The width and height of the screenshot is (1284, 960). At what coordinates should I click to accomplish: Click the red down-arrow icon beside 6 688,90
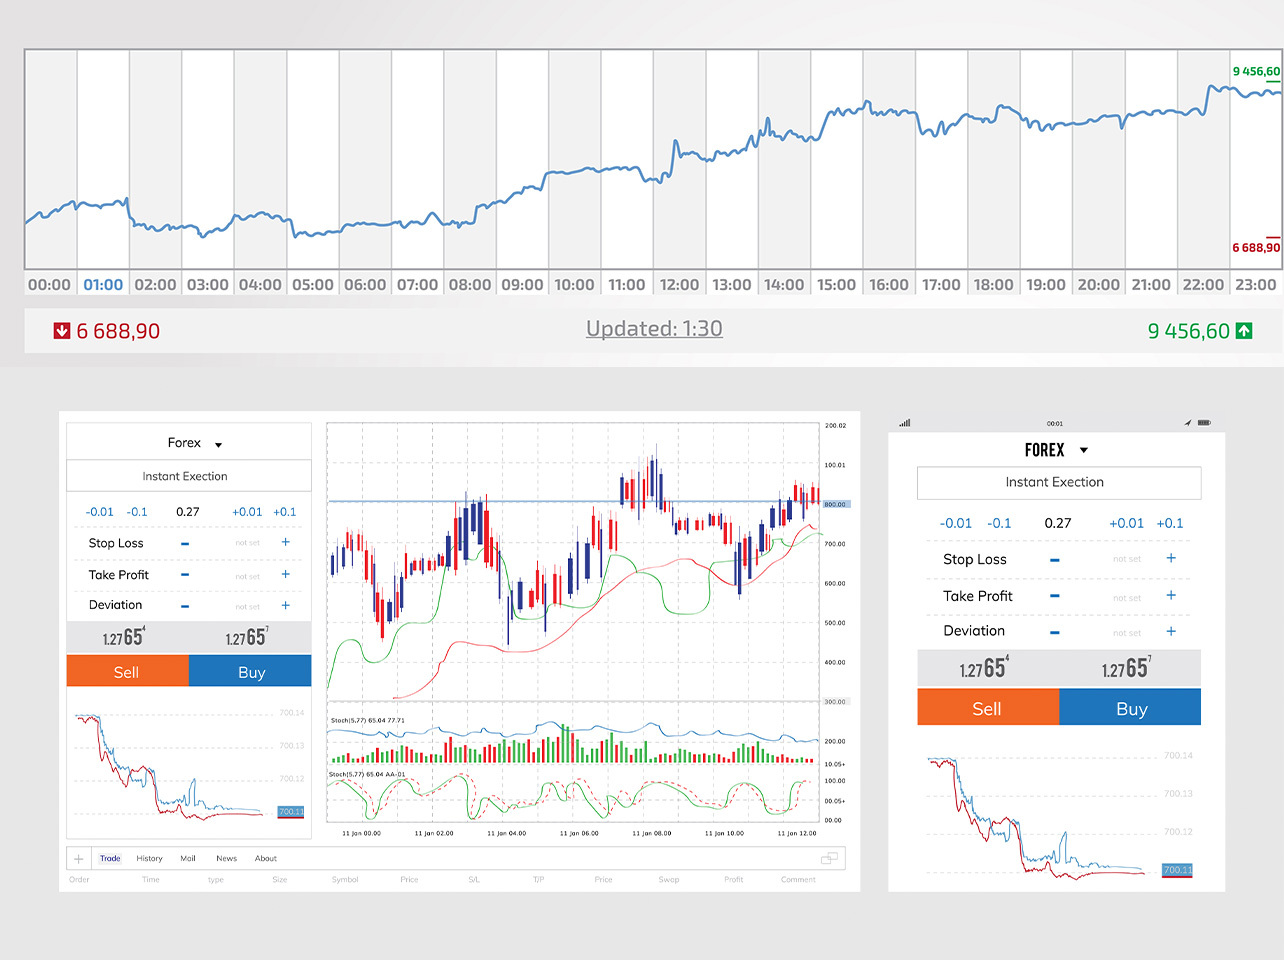(x=62, y=331)
